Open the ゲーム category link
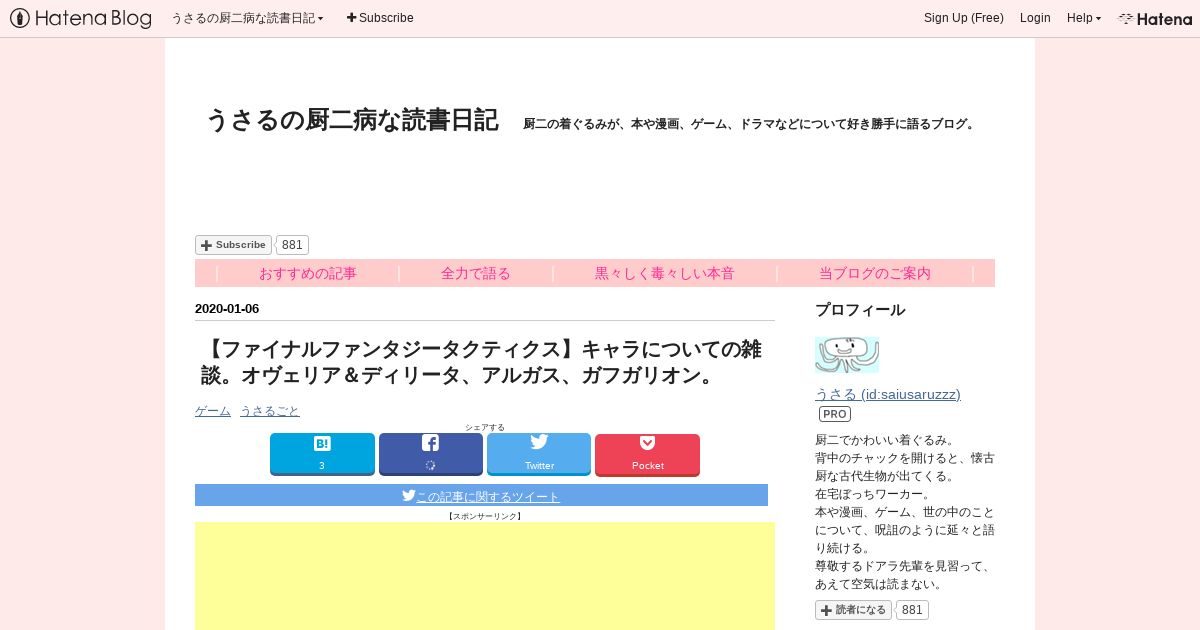The image size is (1200, 630). tap(212, 411)
